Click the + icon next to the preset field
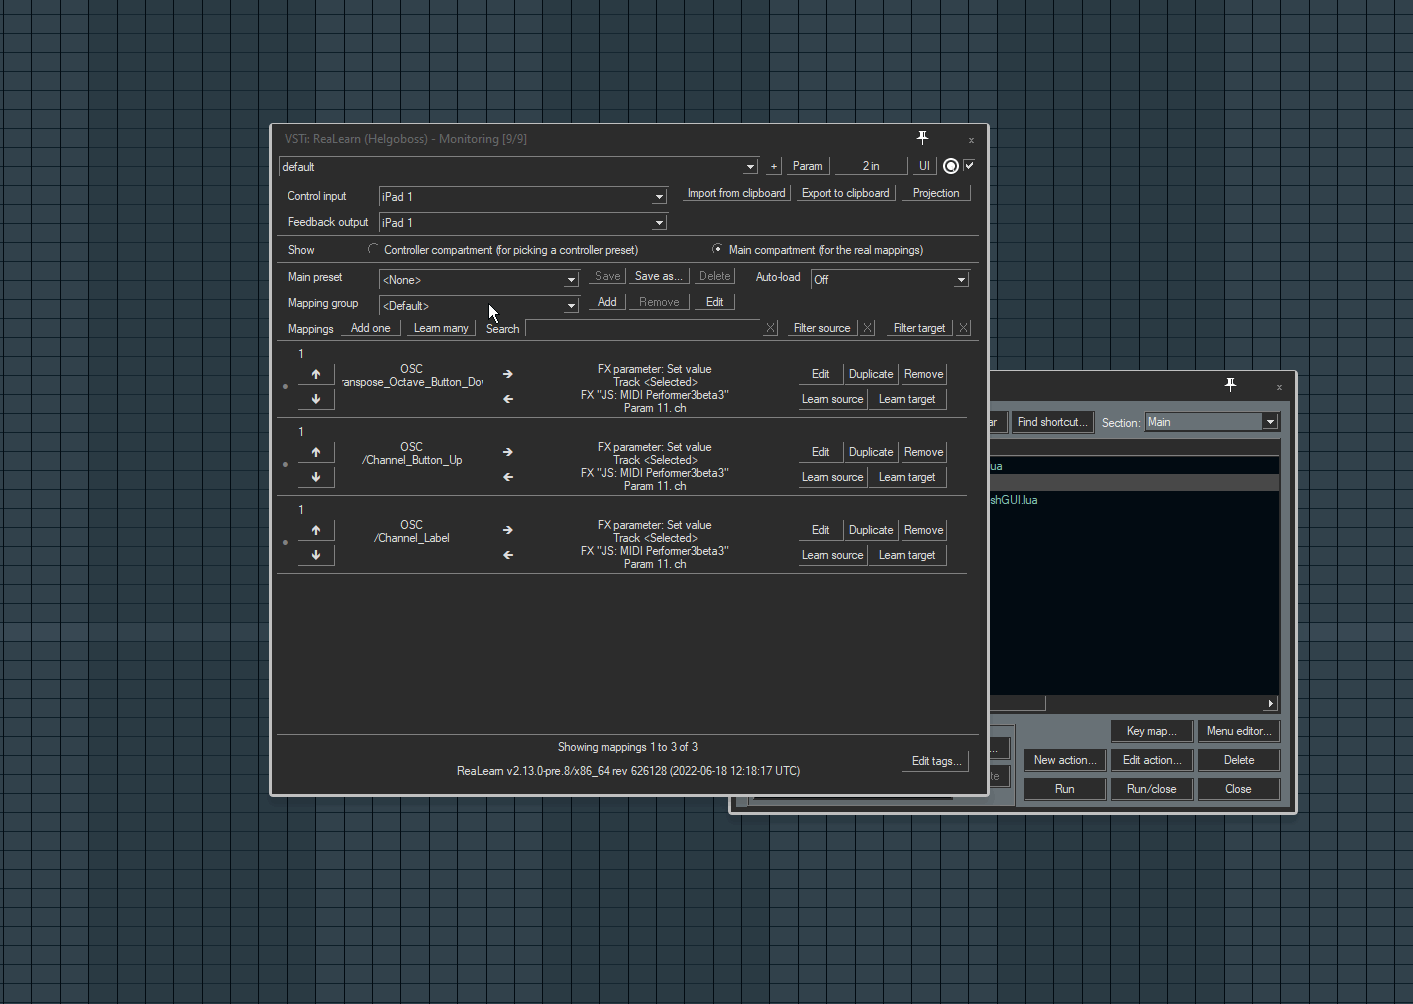Screen dimensions: 1413x1004 pyautogui.click(x=772, y=166)
